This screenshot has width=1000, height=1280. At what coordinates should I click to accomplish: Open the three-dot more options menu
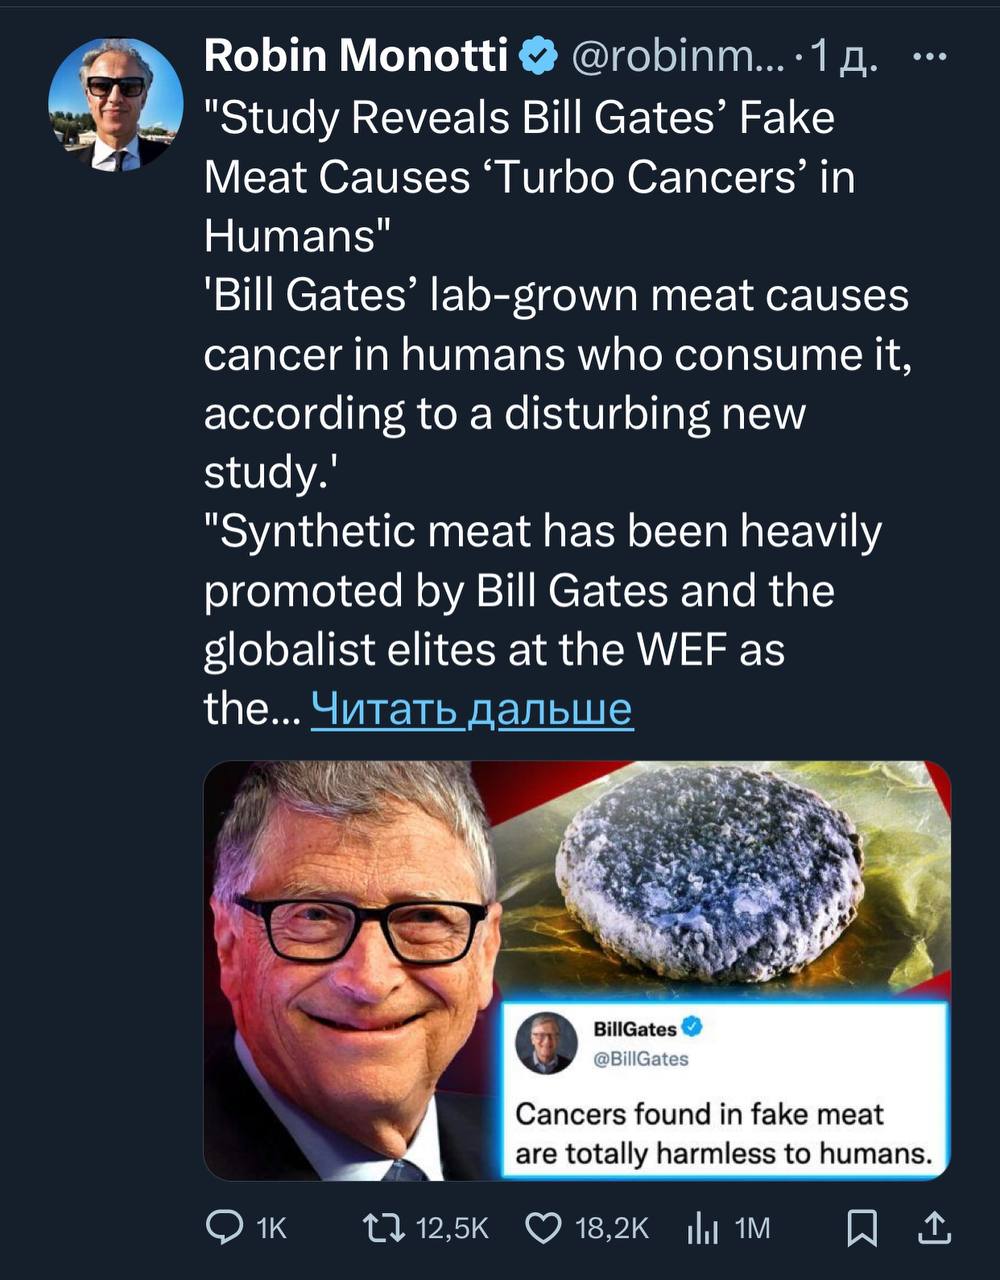click(930, 57)
